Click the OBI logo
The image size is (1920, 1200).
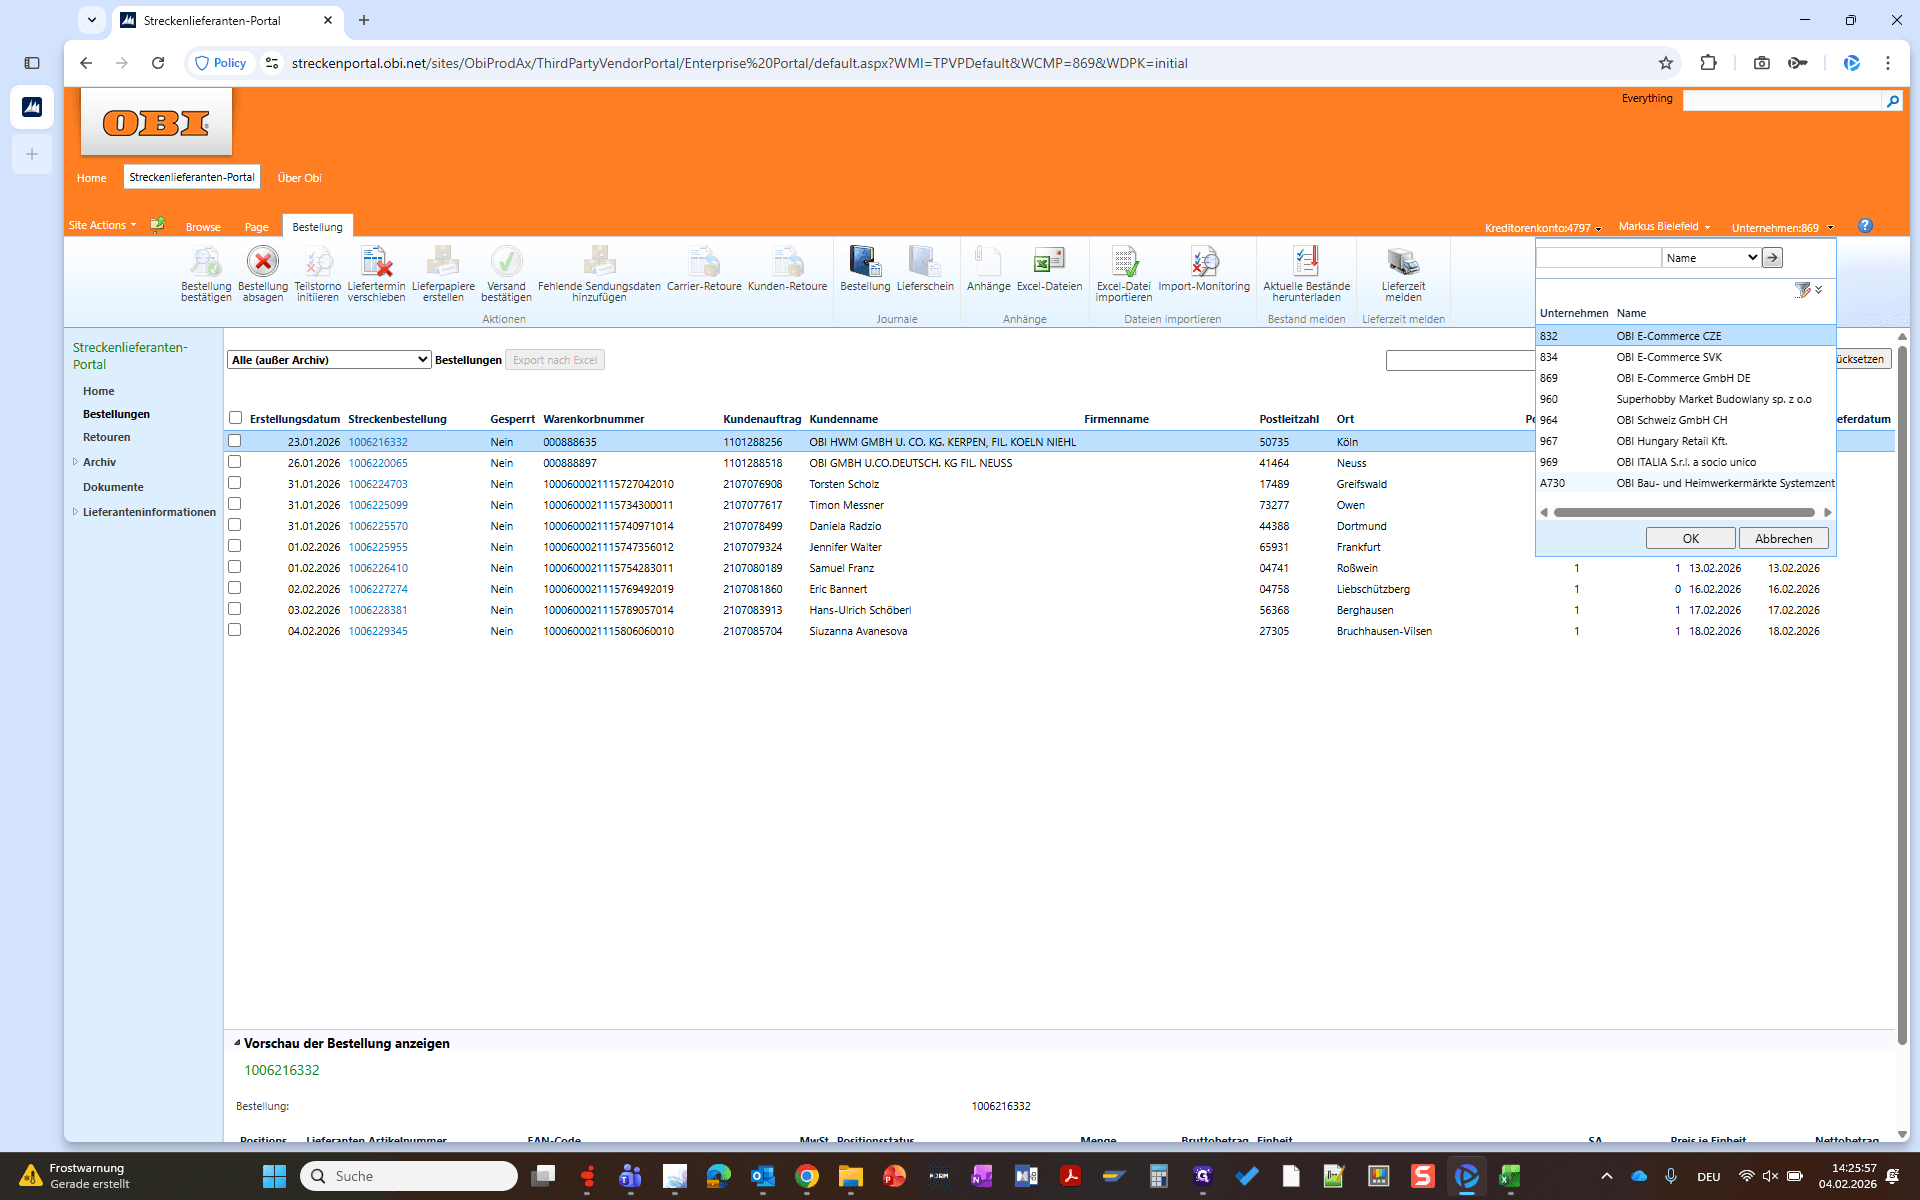pos(156,122)
